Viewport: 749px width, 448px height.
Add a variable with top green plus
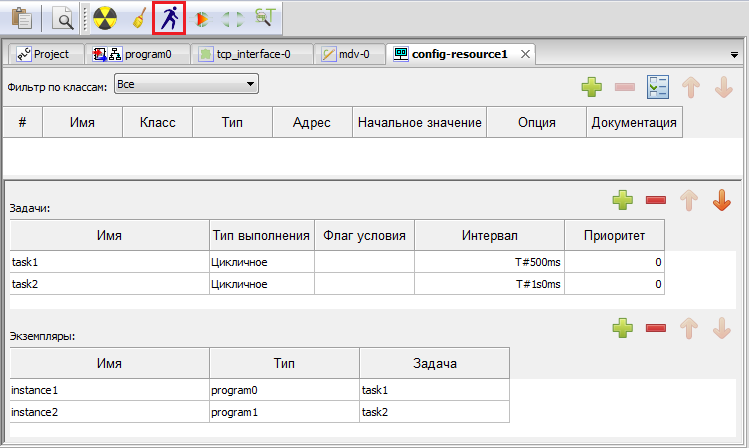pyautogui.click(x=592, y=88)
